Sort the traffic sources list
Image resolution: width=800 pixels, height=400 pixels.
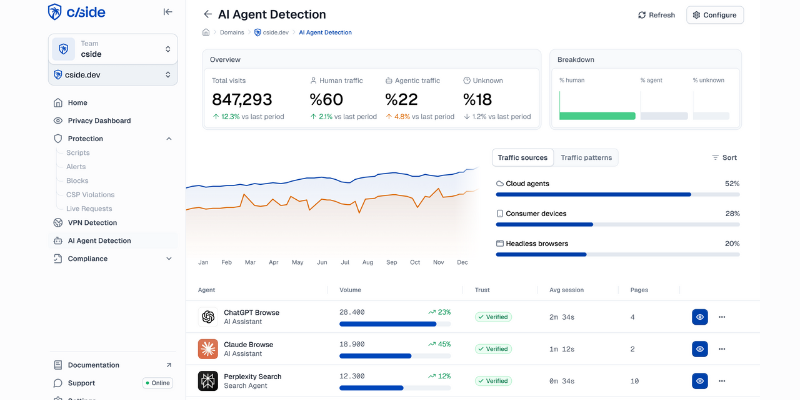[724, 158]
